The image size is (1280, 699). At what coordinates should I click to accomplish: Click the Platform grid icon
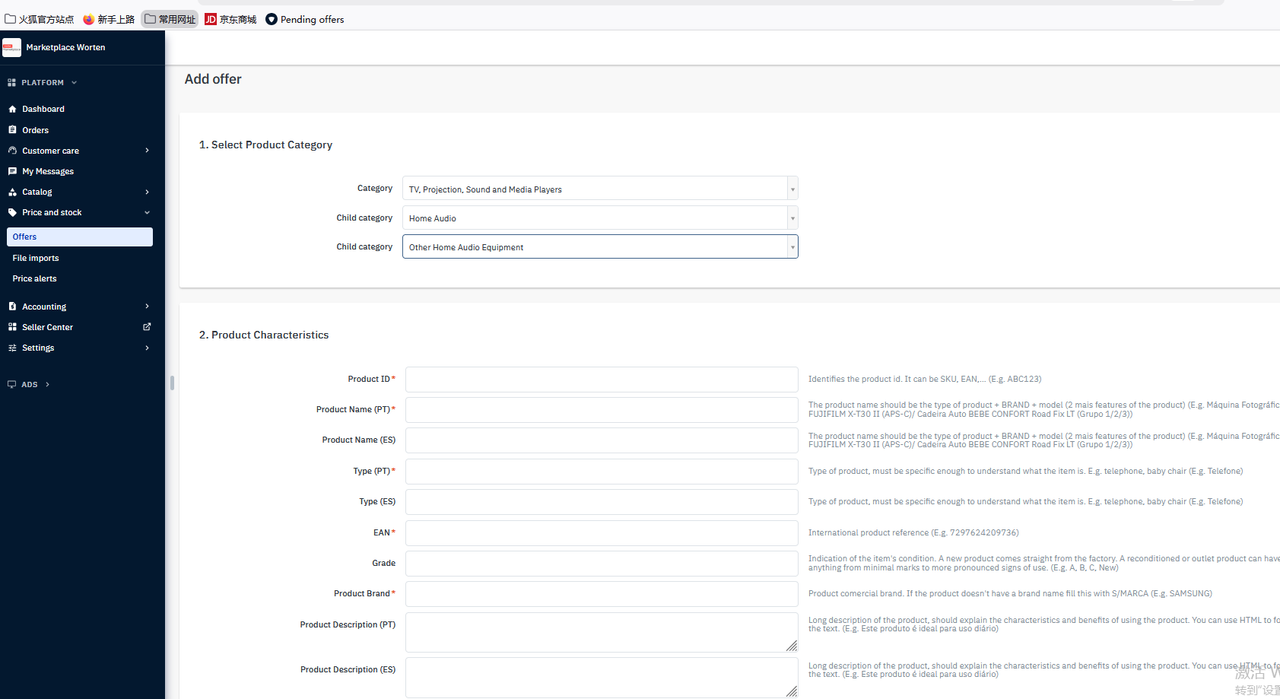click(x=12, y=83)
